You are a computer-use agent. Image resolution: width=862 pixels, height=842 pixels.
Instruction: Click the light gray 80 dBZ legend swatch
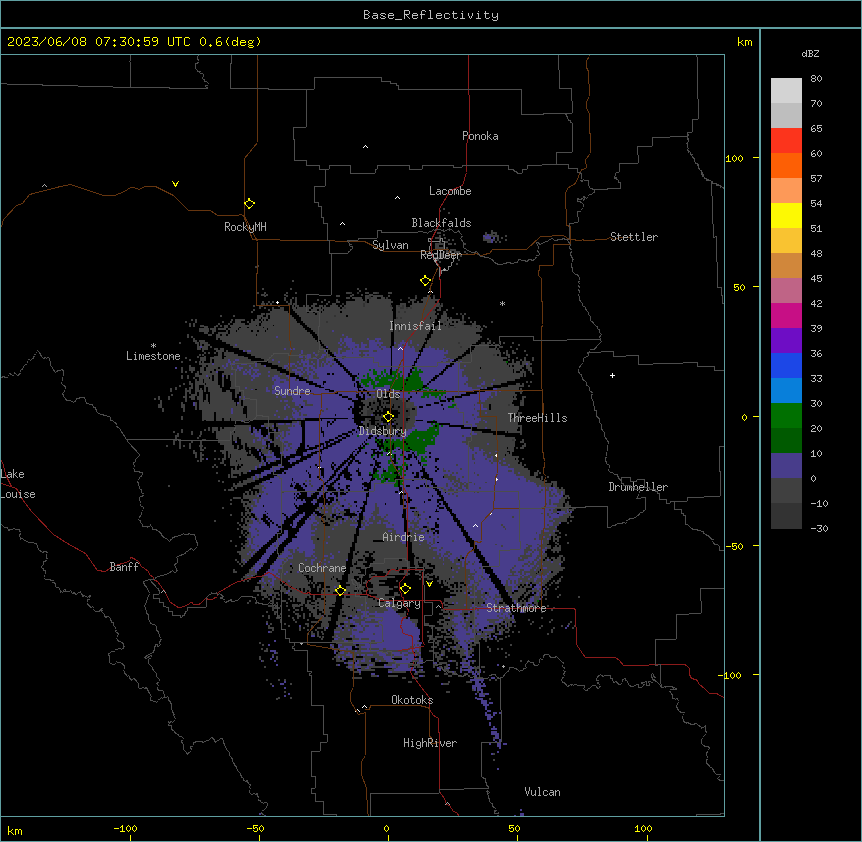pos(786,91)
